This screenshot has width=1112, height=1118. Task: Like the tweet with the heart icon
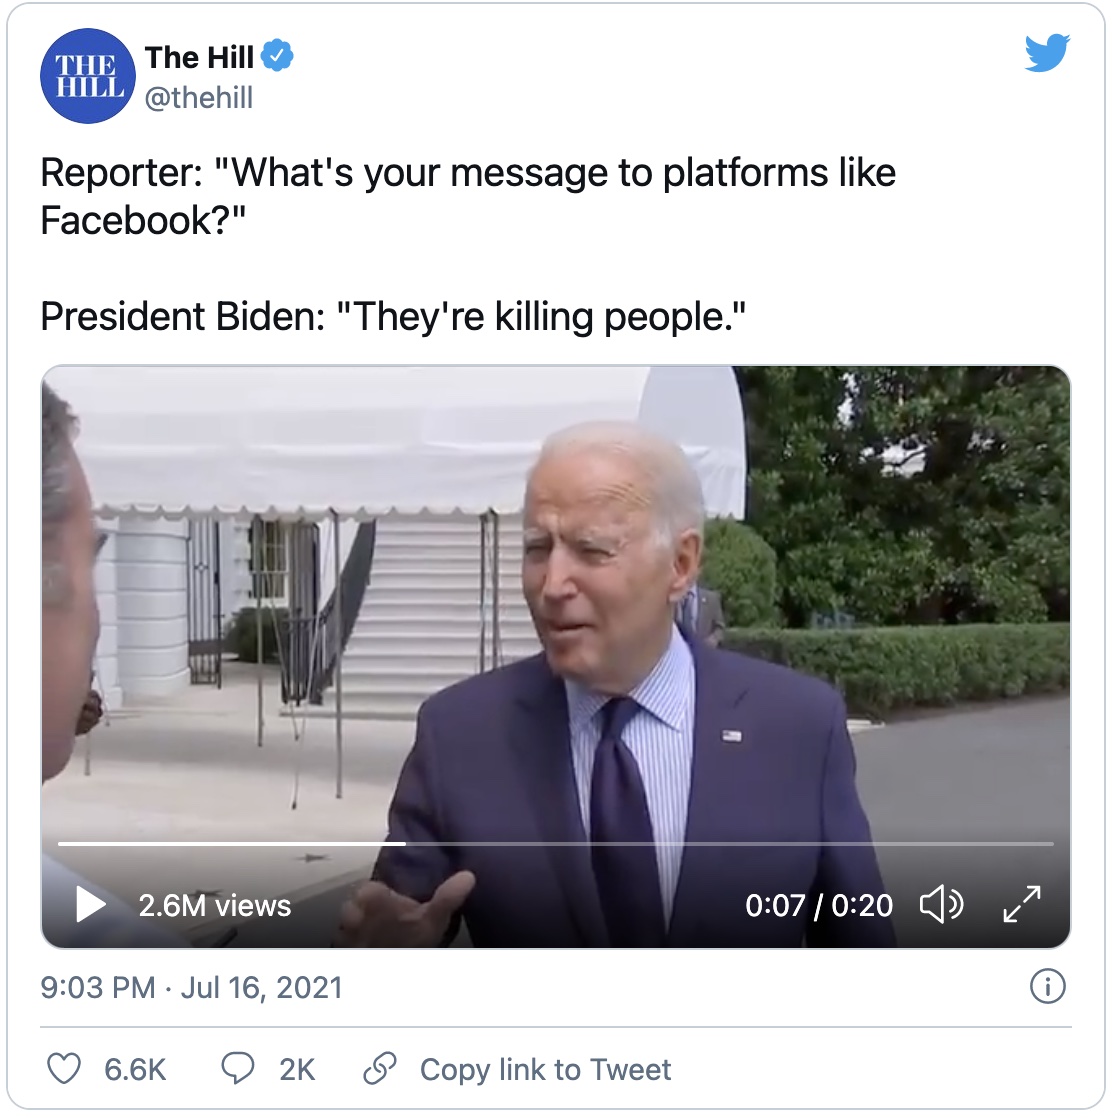tap(65, 1069)
